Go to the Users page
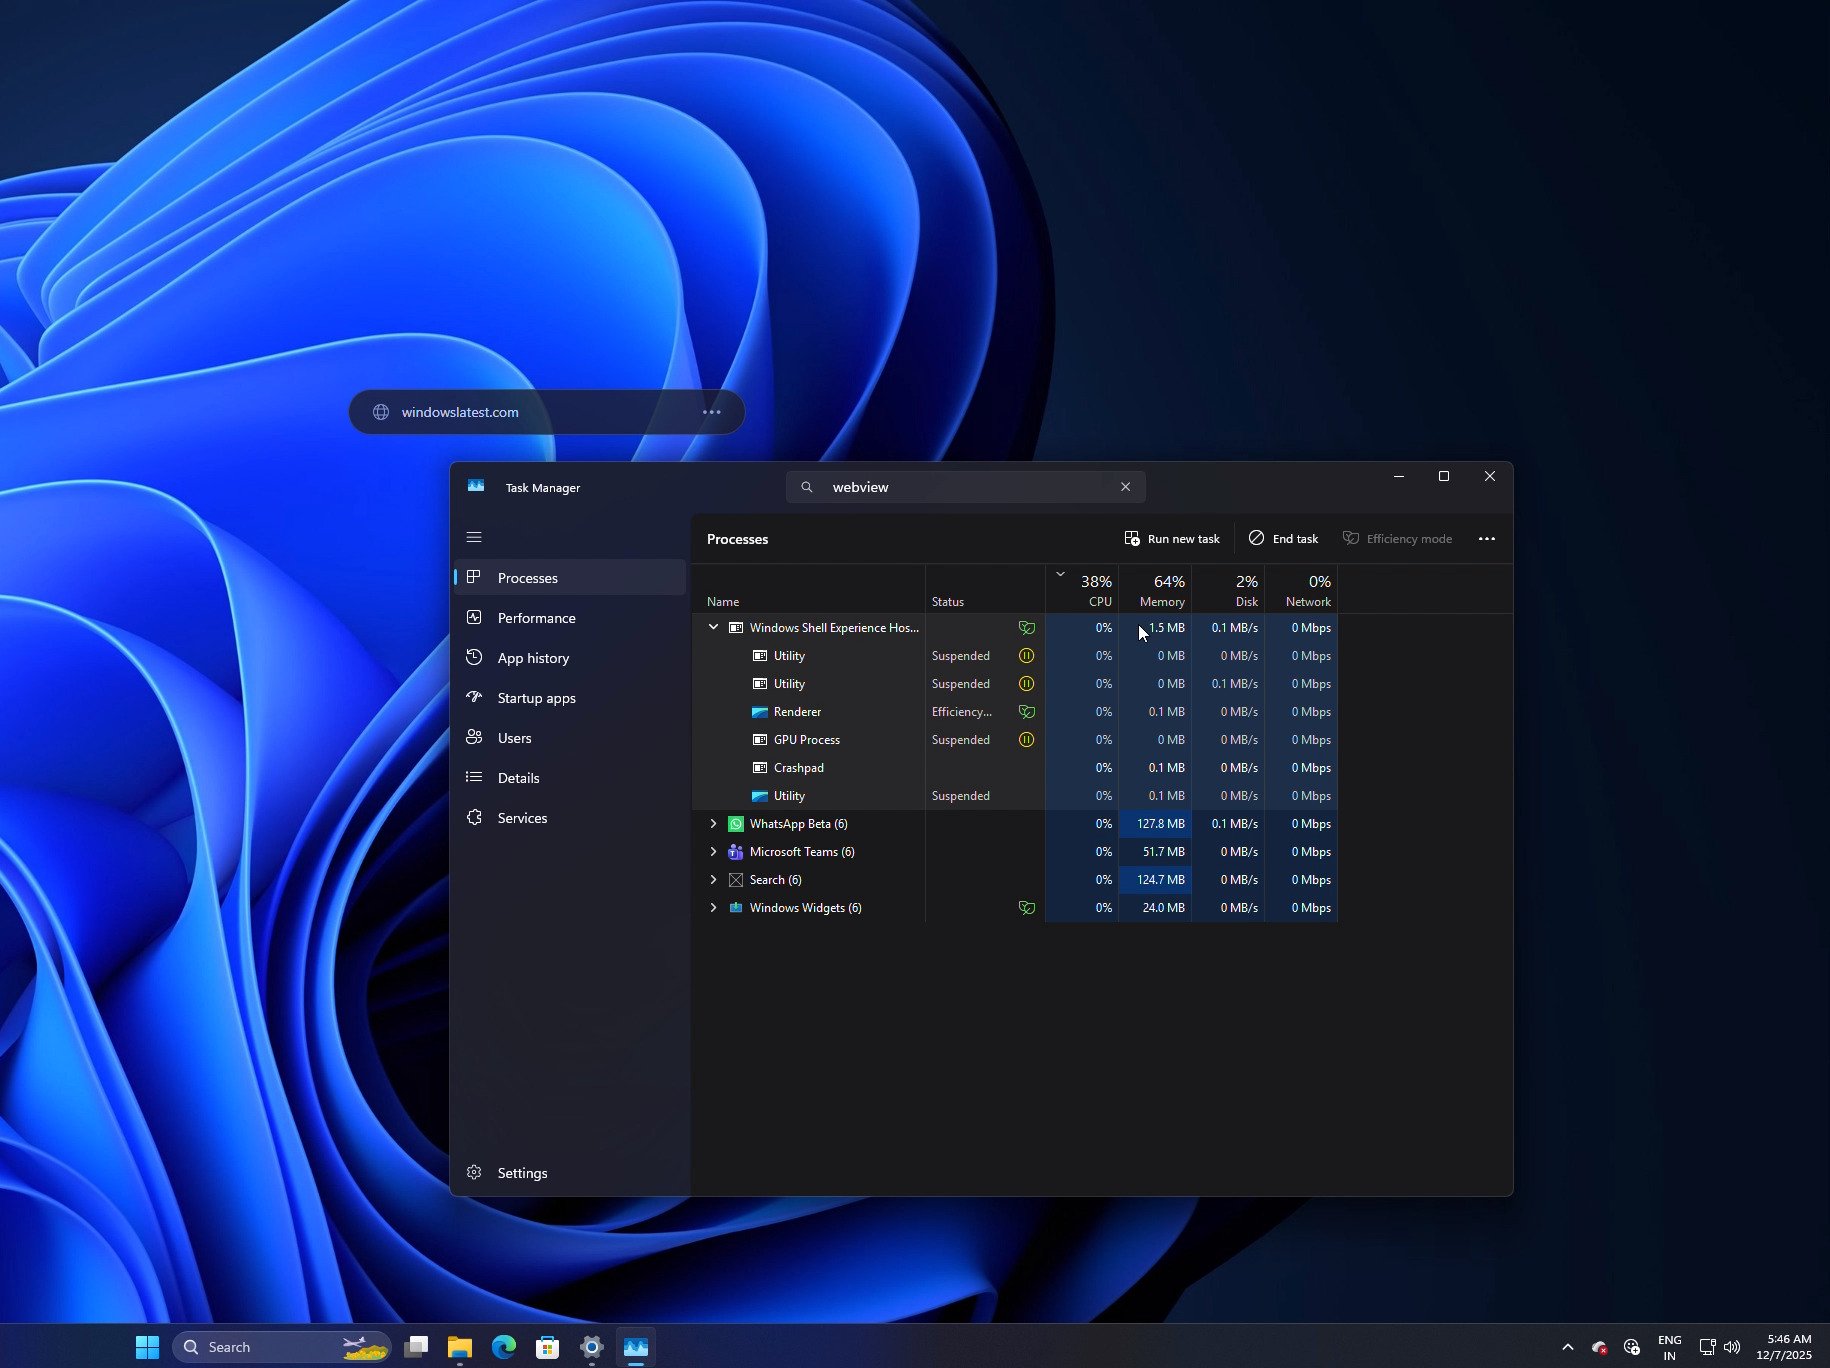 (x=514, y=738)
